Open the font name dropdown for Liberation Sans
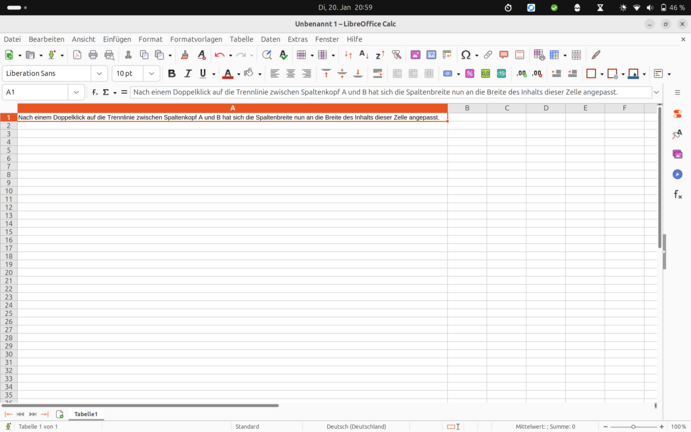 [x=99, y=73]
